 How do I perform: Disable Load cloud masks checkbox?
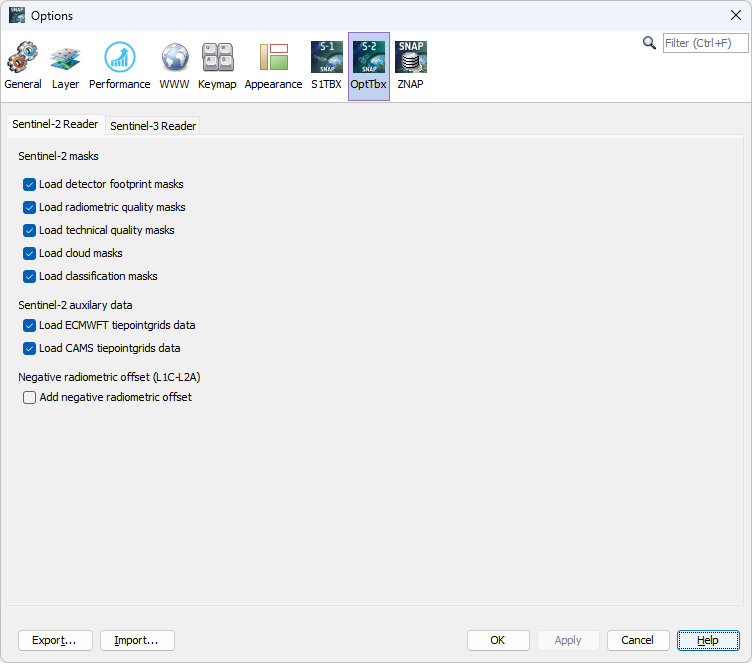click(29, 253)
